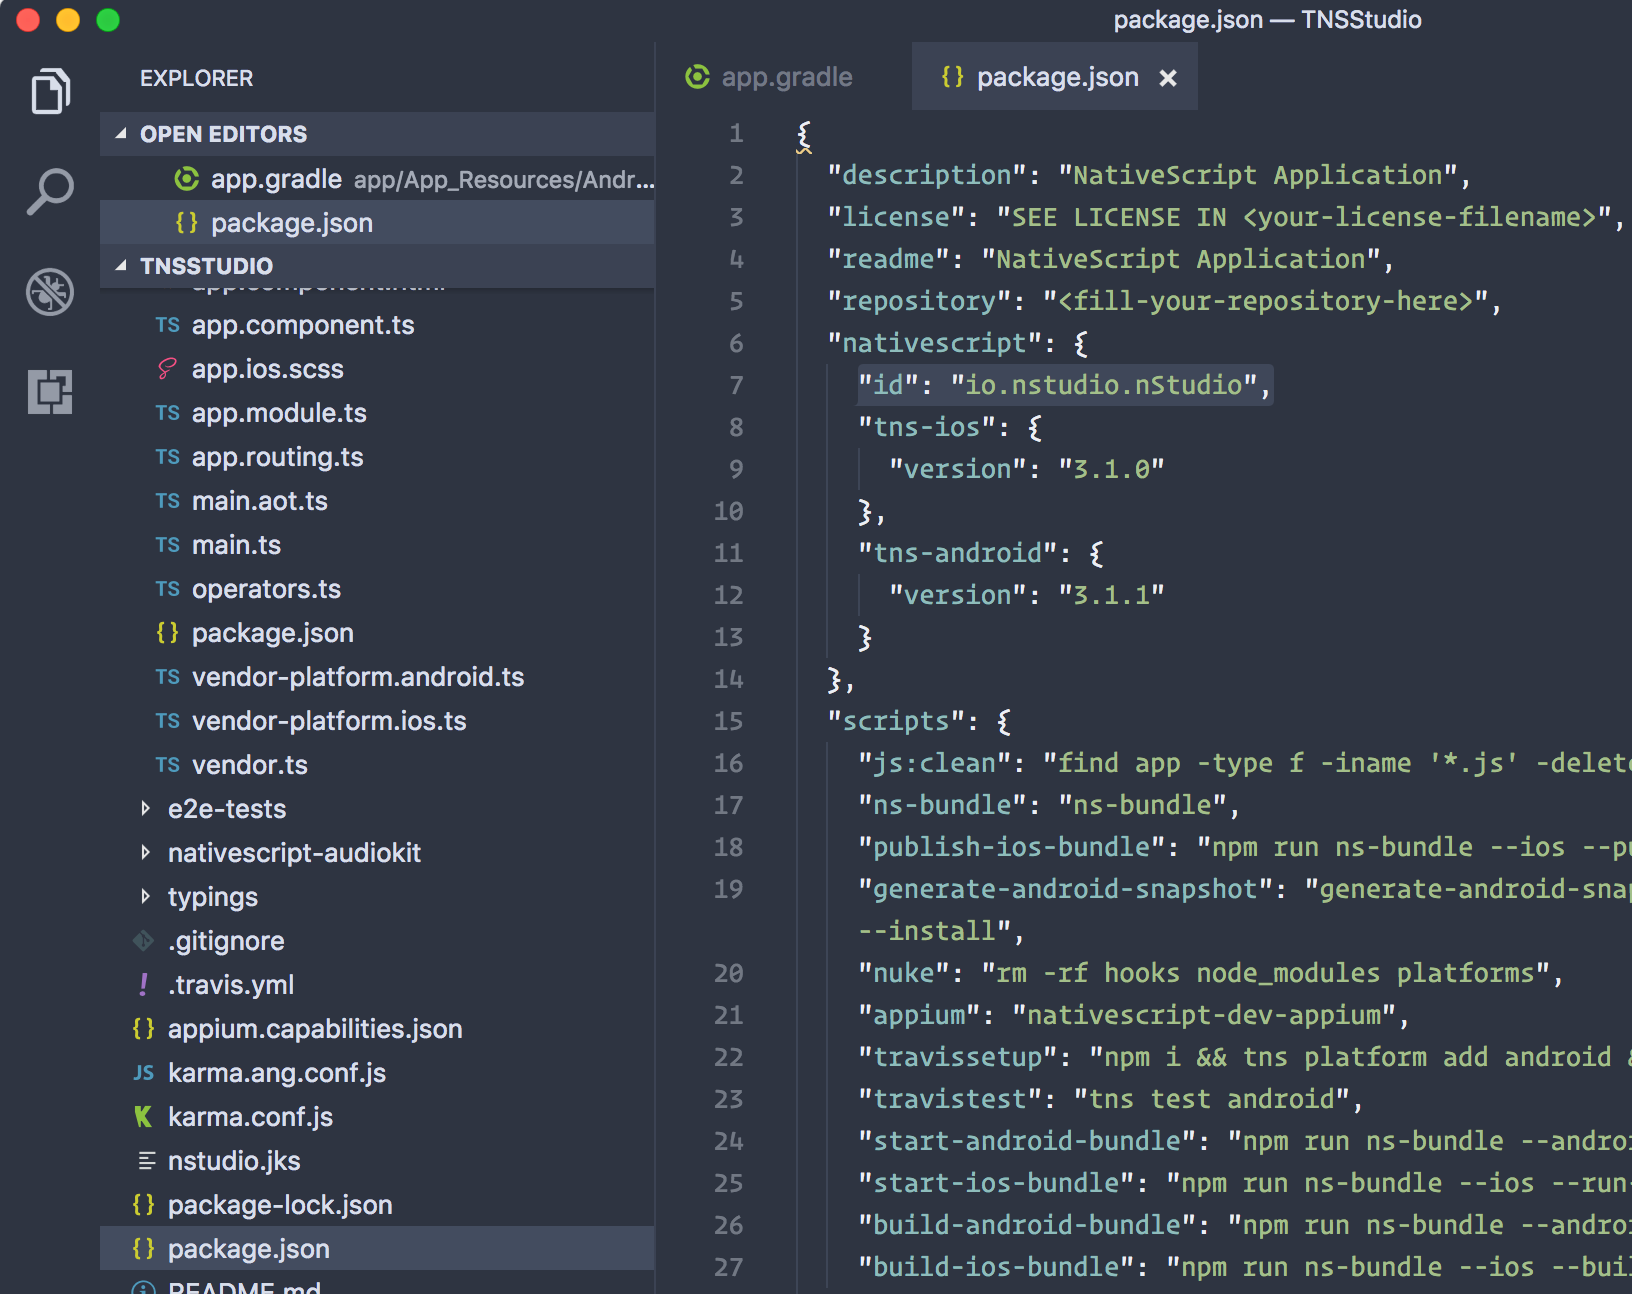Open nstudio.jks file
1632x1294 pixels.
tap(378, 1161)
